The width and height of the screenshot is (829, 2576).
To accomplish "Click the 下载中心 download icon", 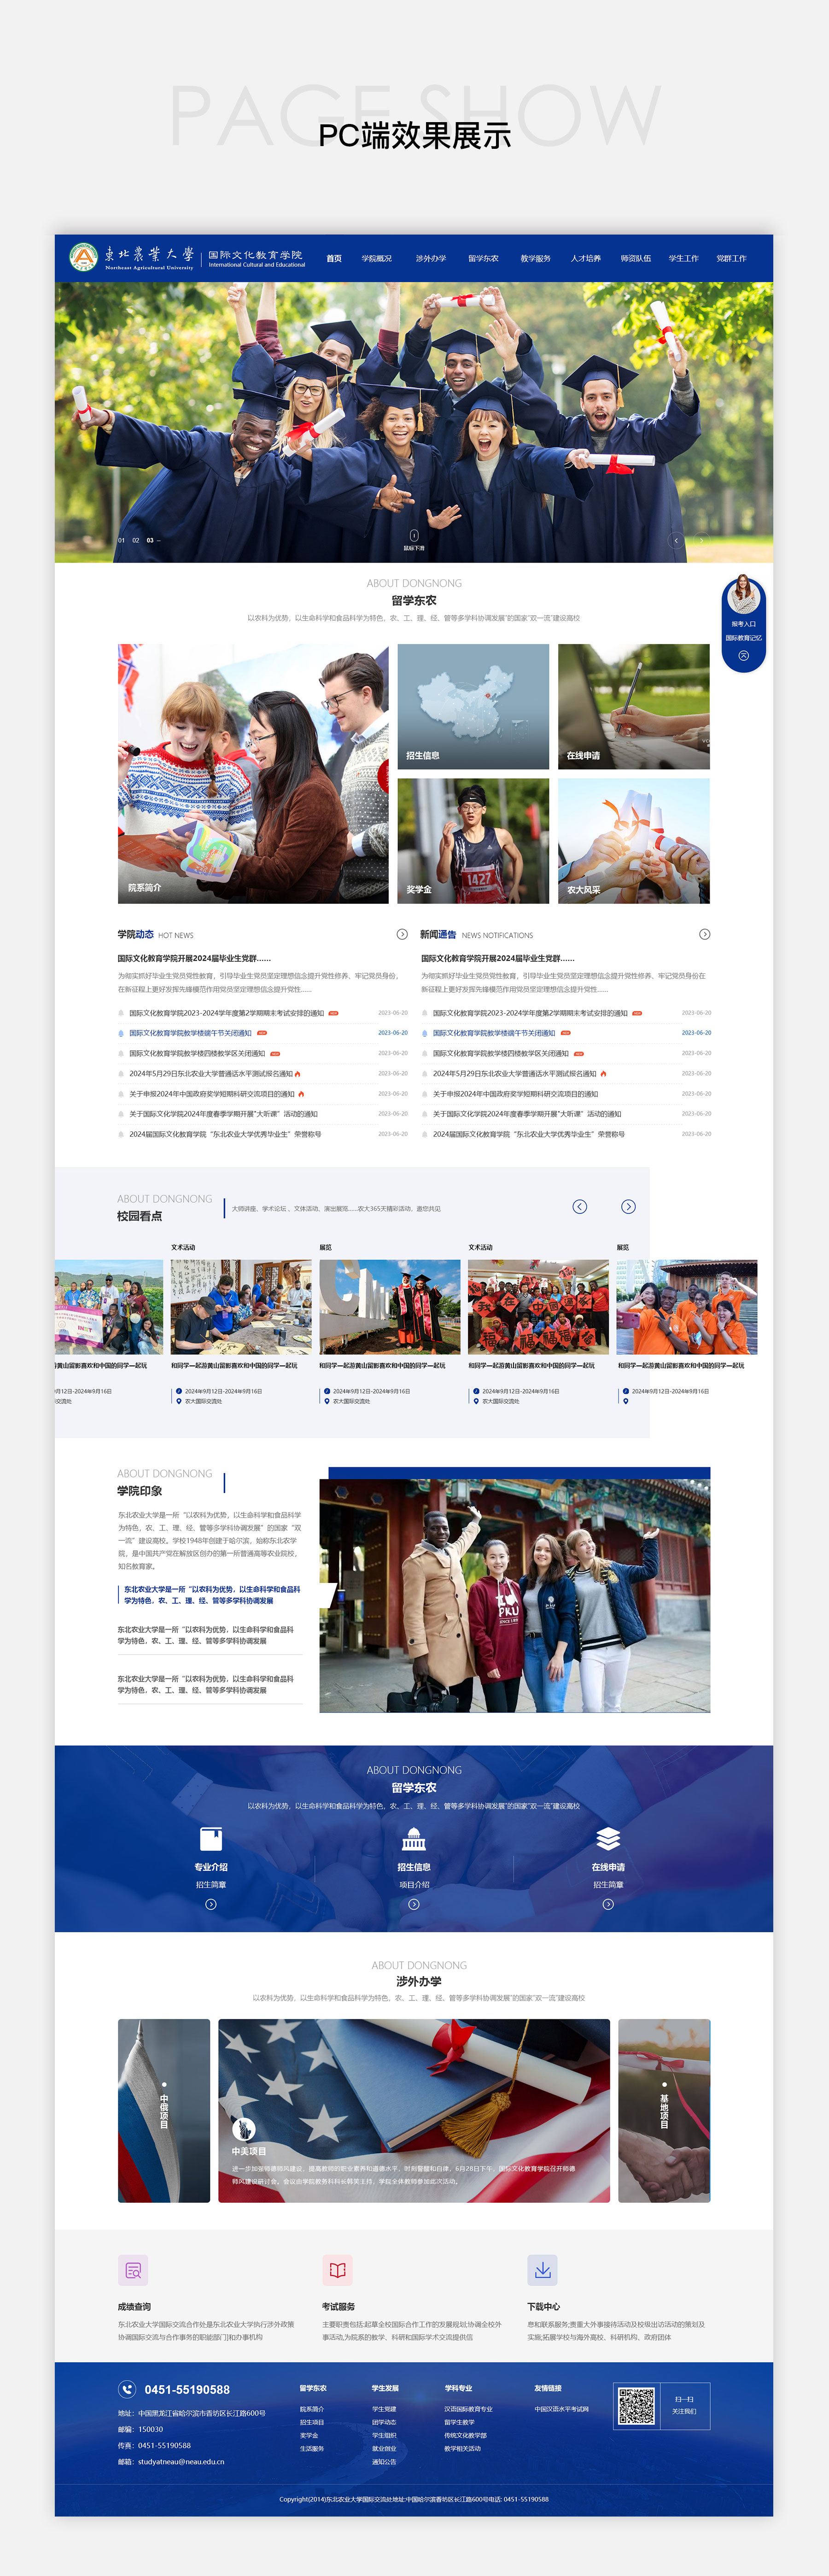I will [542, 2269].
